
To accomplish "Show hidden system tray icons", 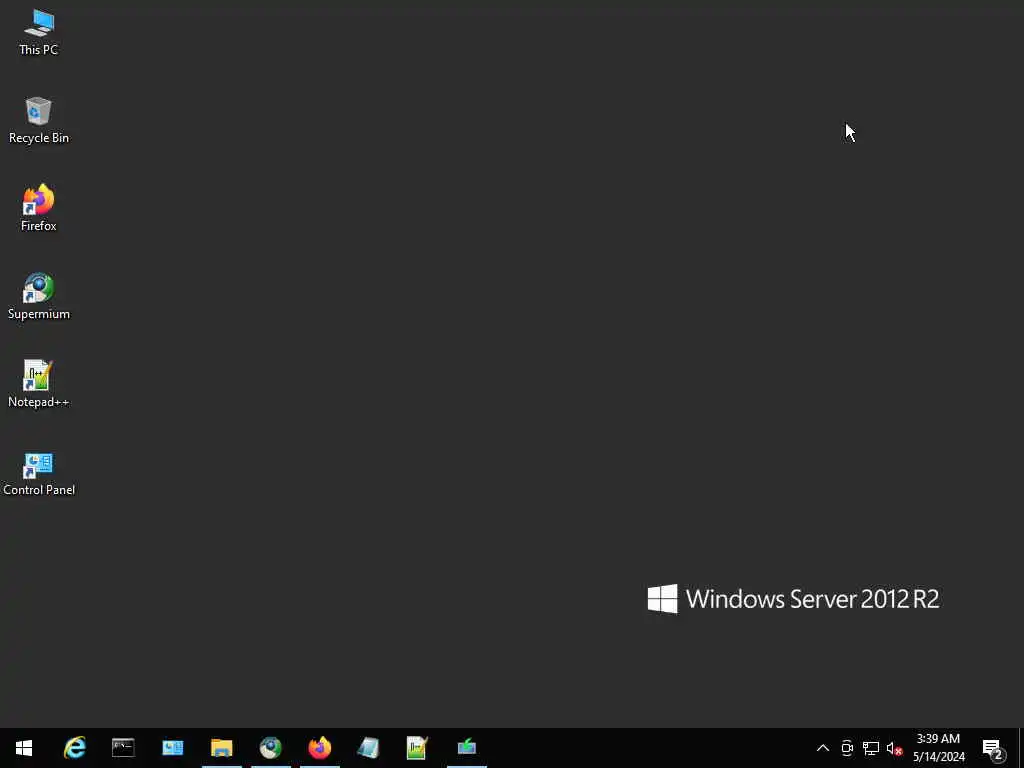I will [823, 748].
